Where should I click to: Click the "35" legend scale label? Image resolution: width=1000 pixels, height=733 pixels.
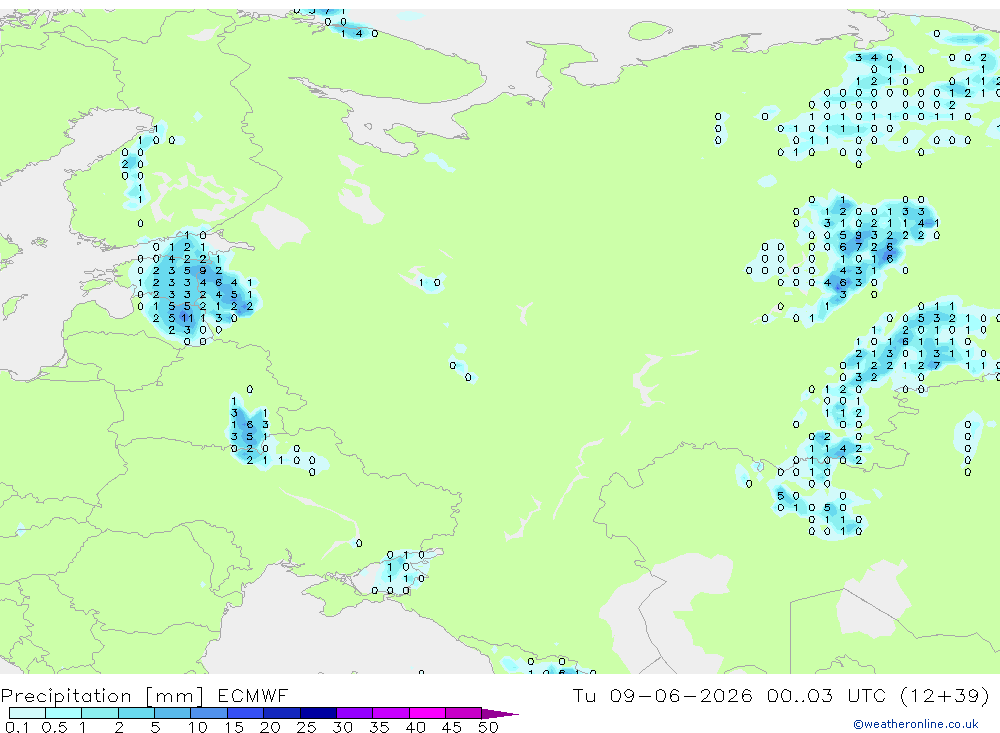click(x=379, y=727)
